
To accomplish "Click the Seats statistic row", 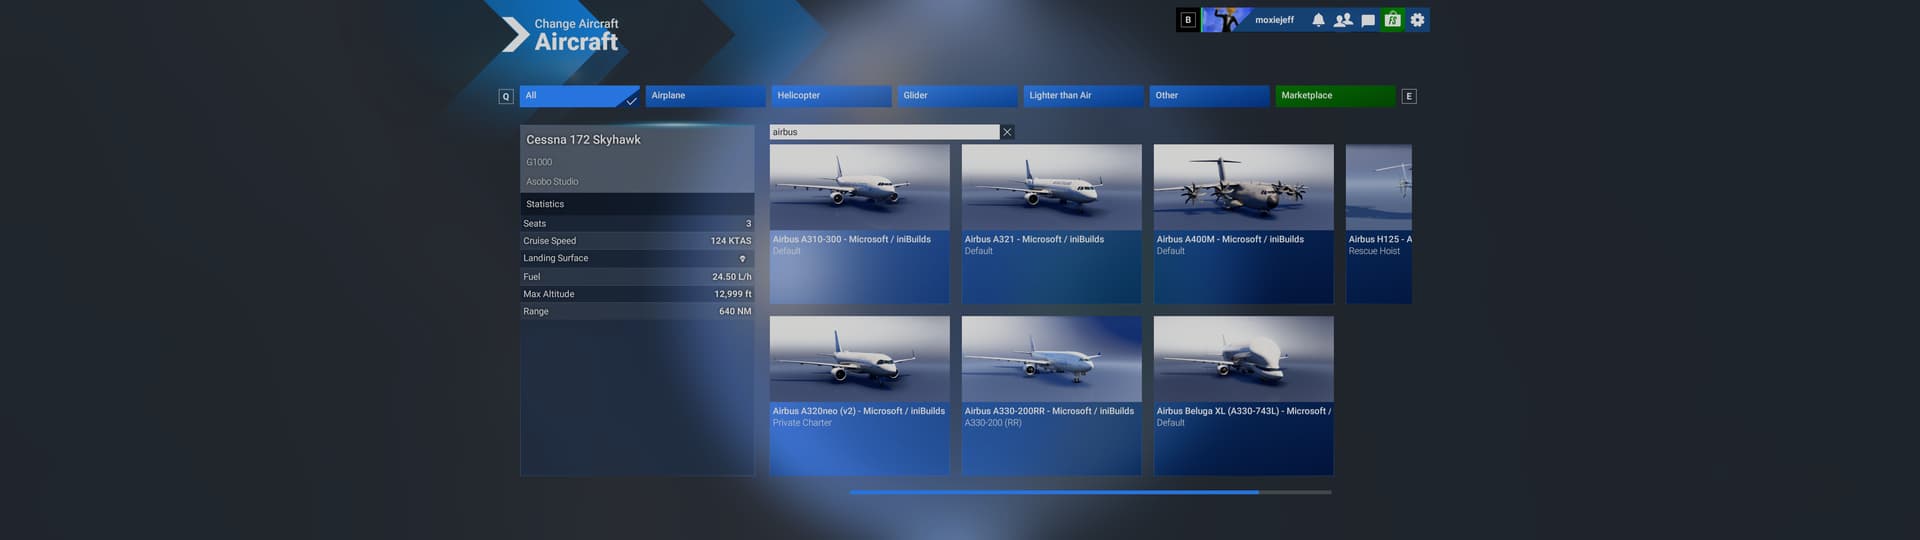I will coord(637,224).
